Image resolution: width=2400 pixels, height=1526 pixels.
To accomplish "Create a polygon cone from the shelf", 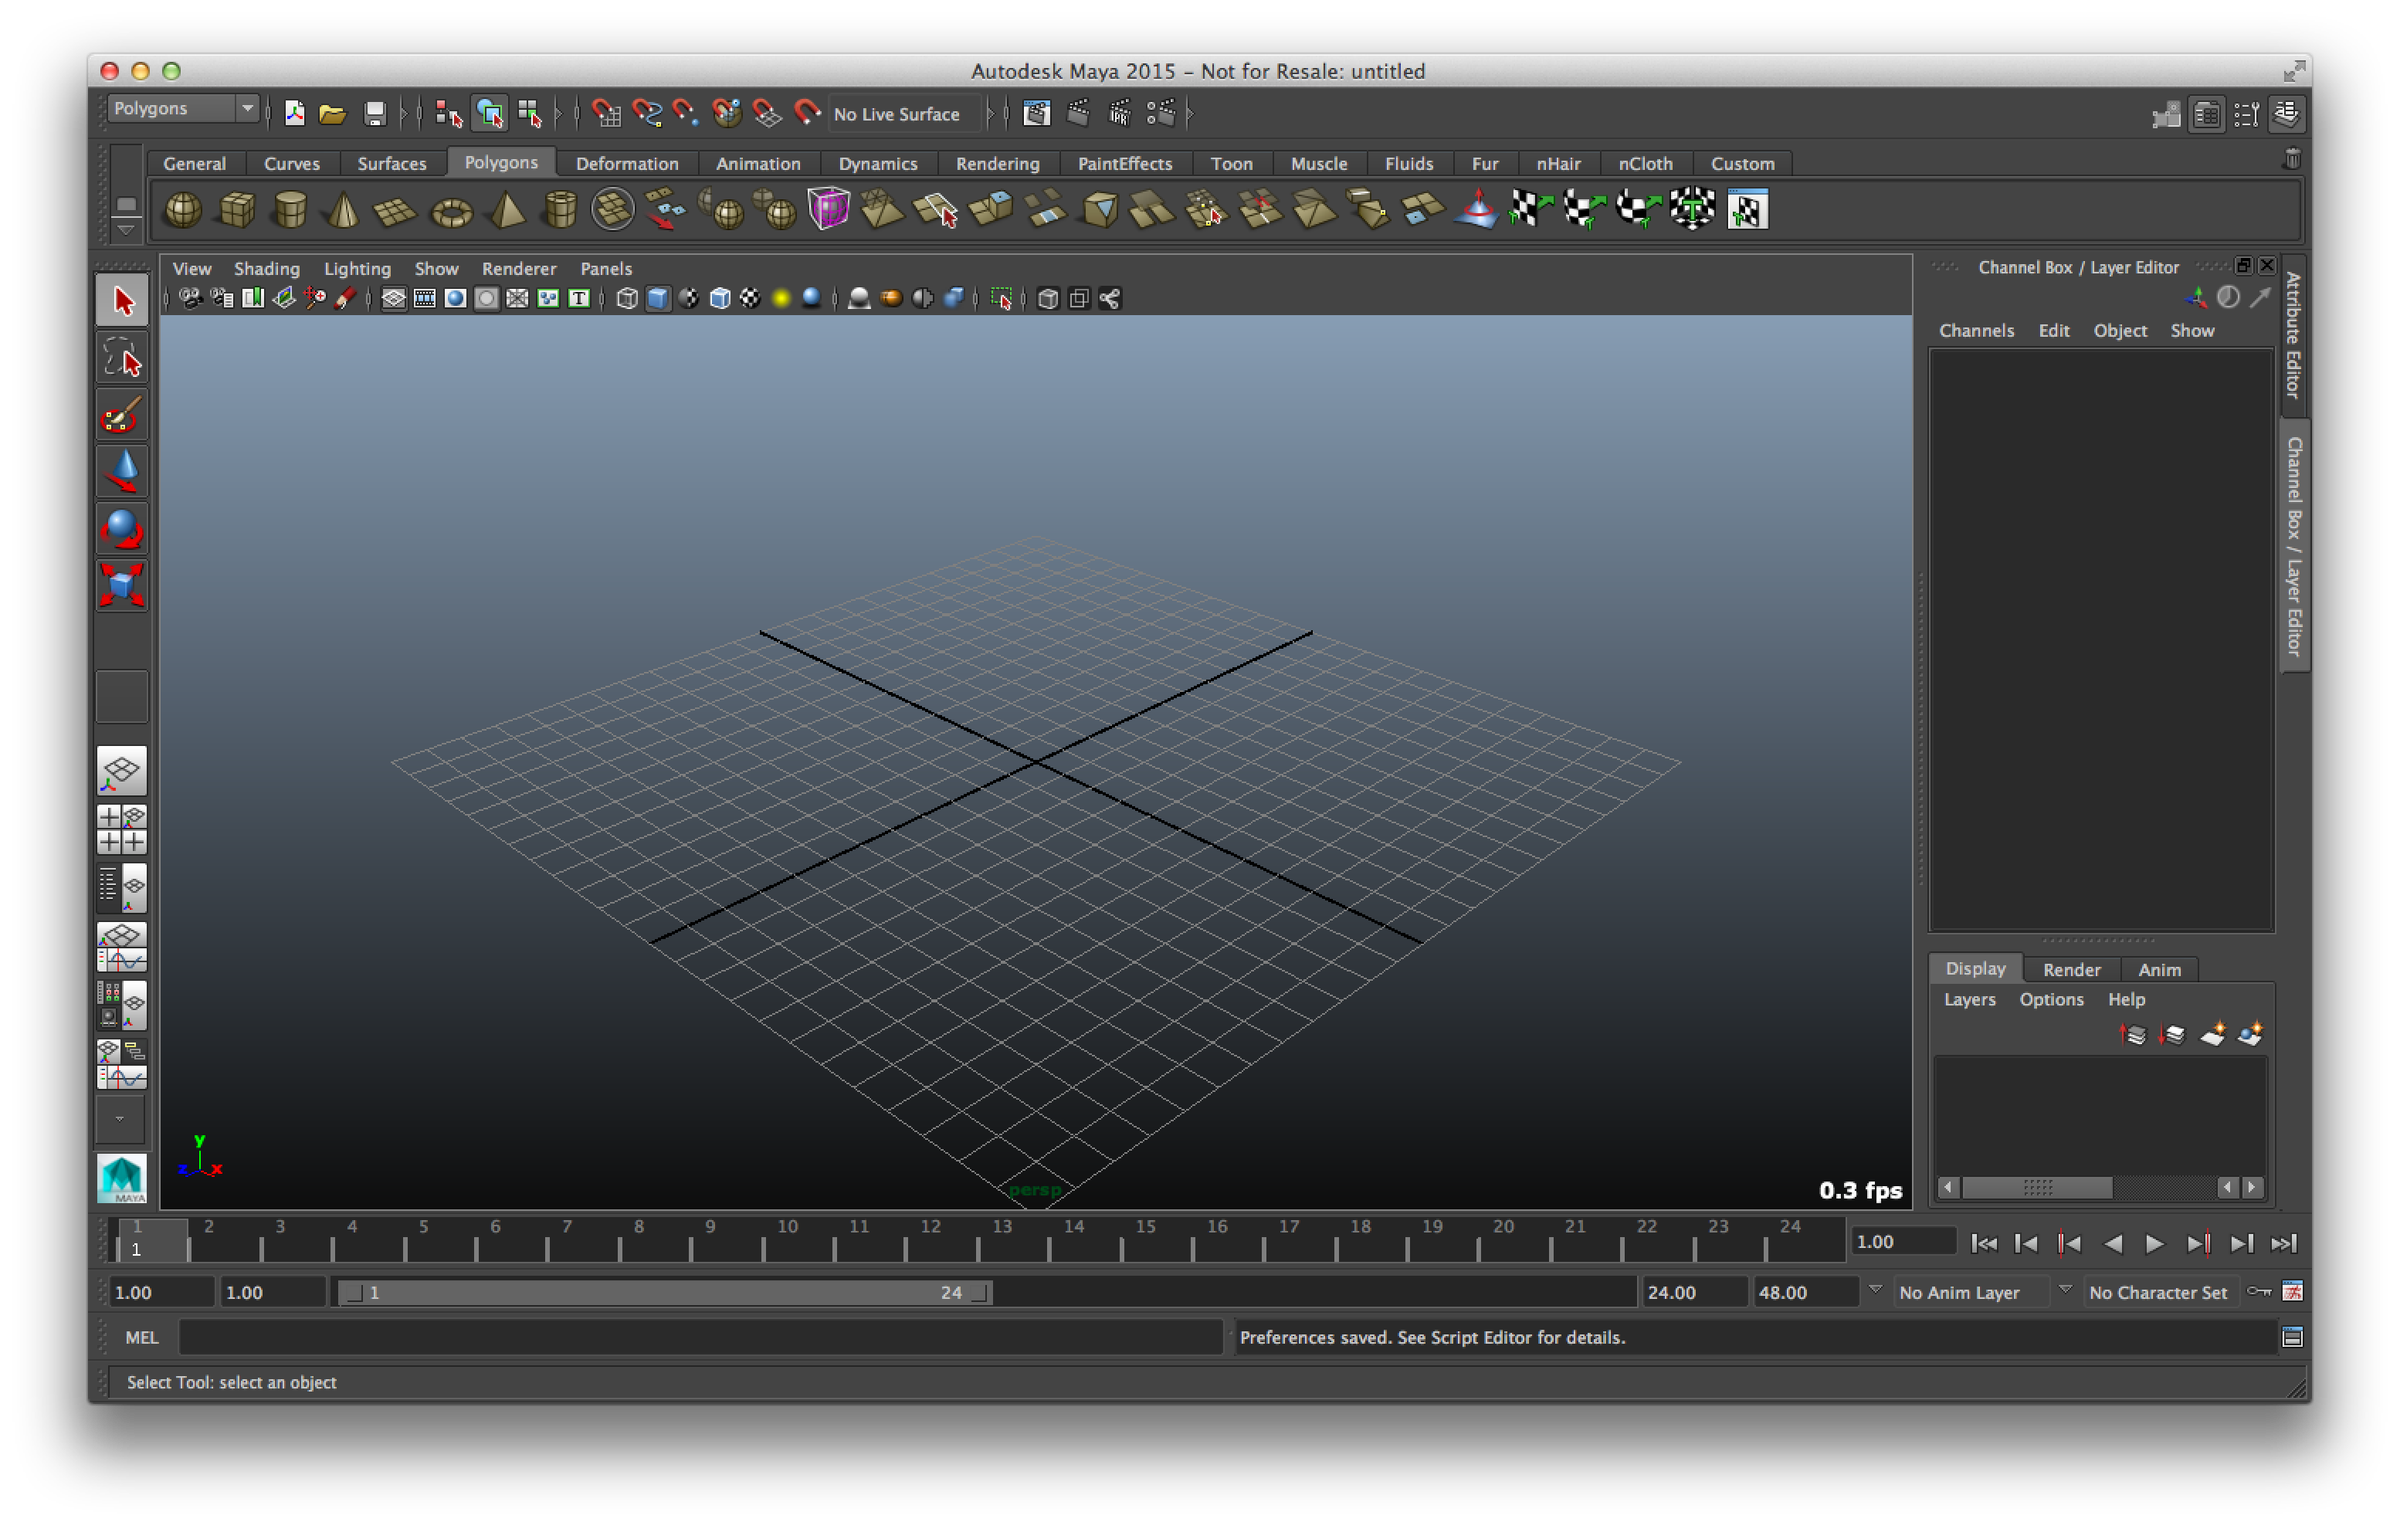I will tap(344, 210).
